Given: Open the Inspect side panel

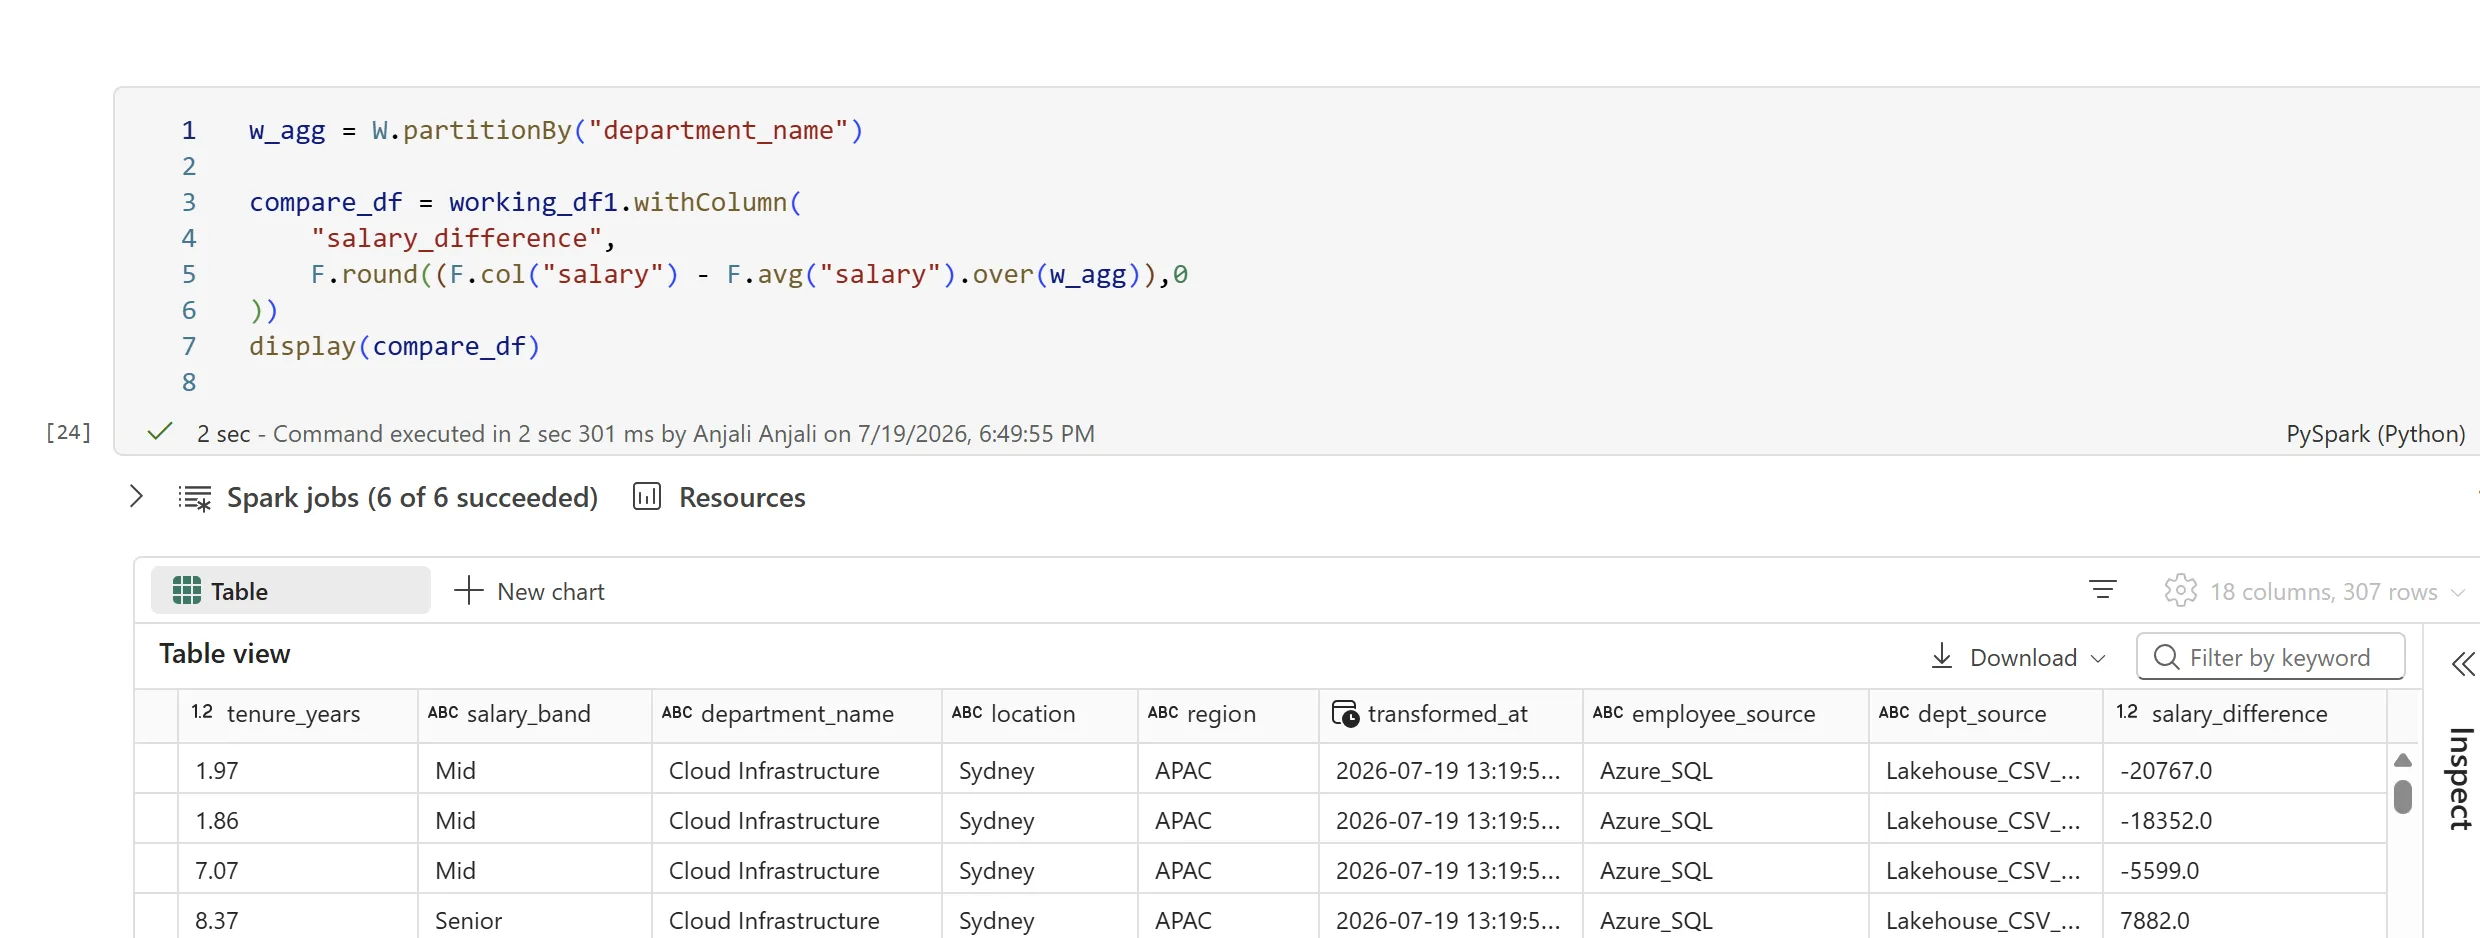Looking at the screenshot, I should pos(2460,779).
